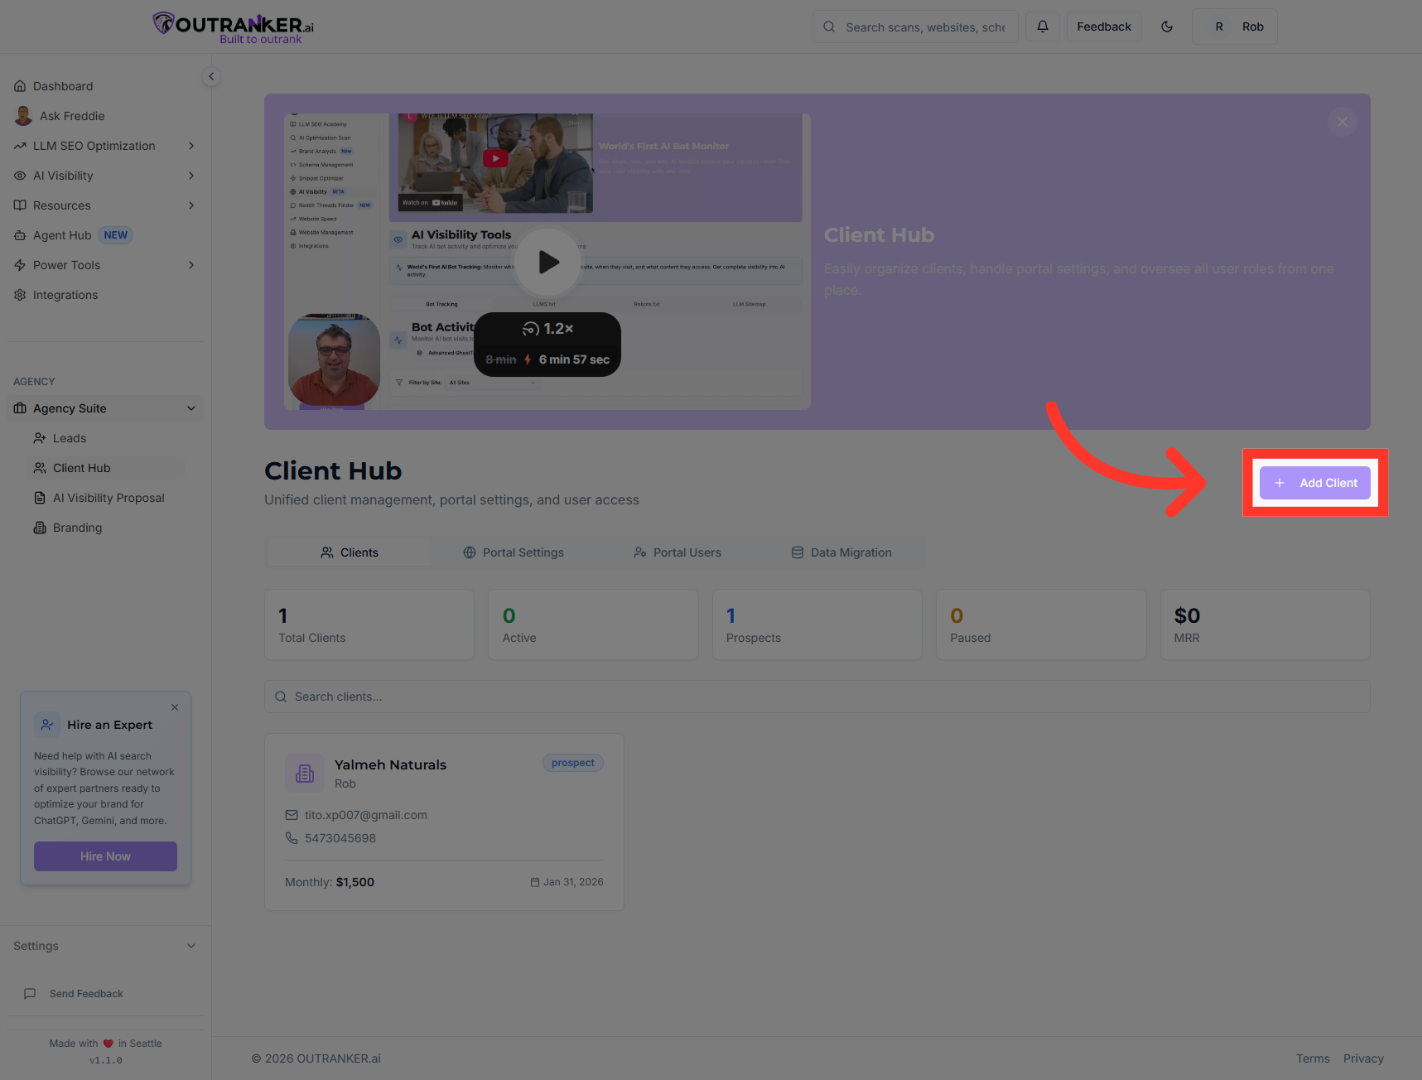The width and height of the screenshot is (1422, 1080).
Task: Click the Total Clients stat card
Action: coord(369,625)
